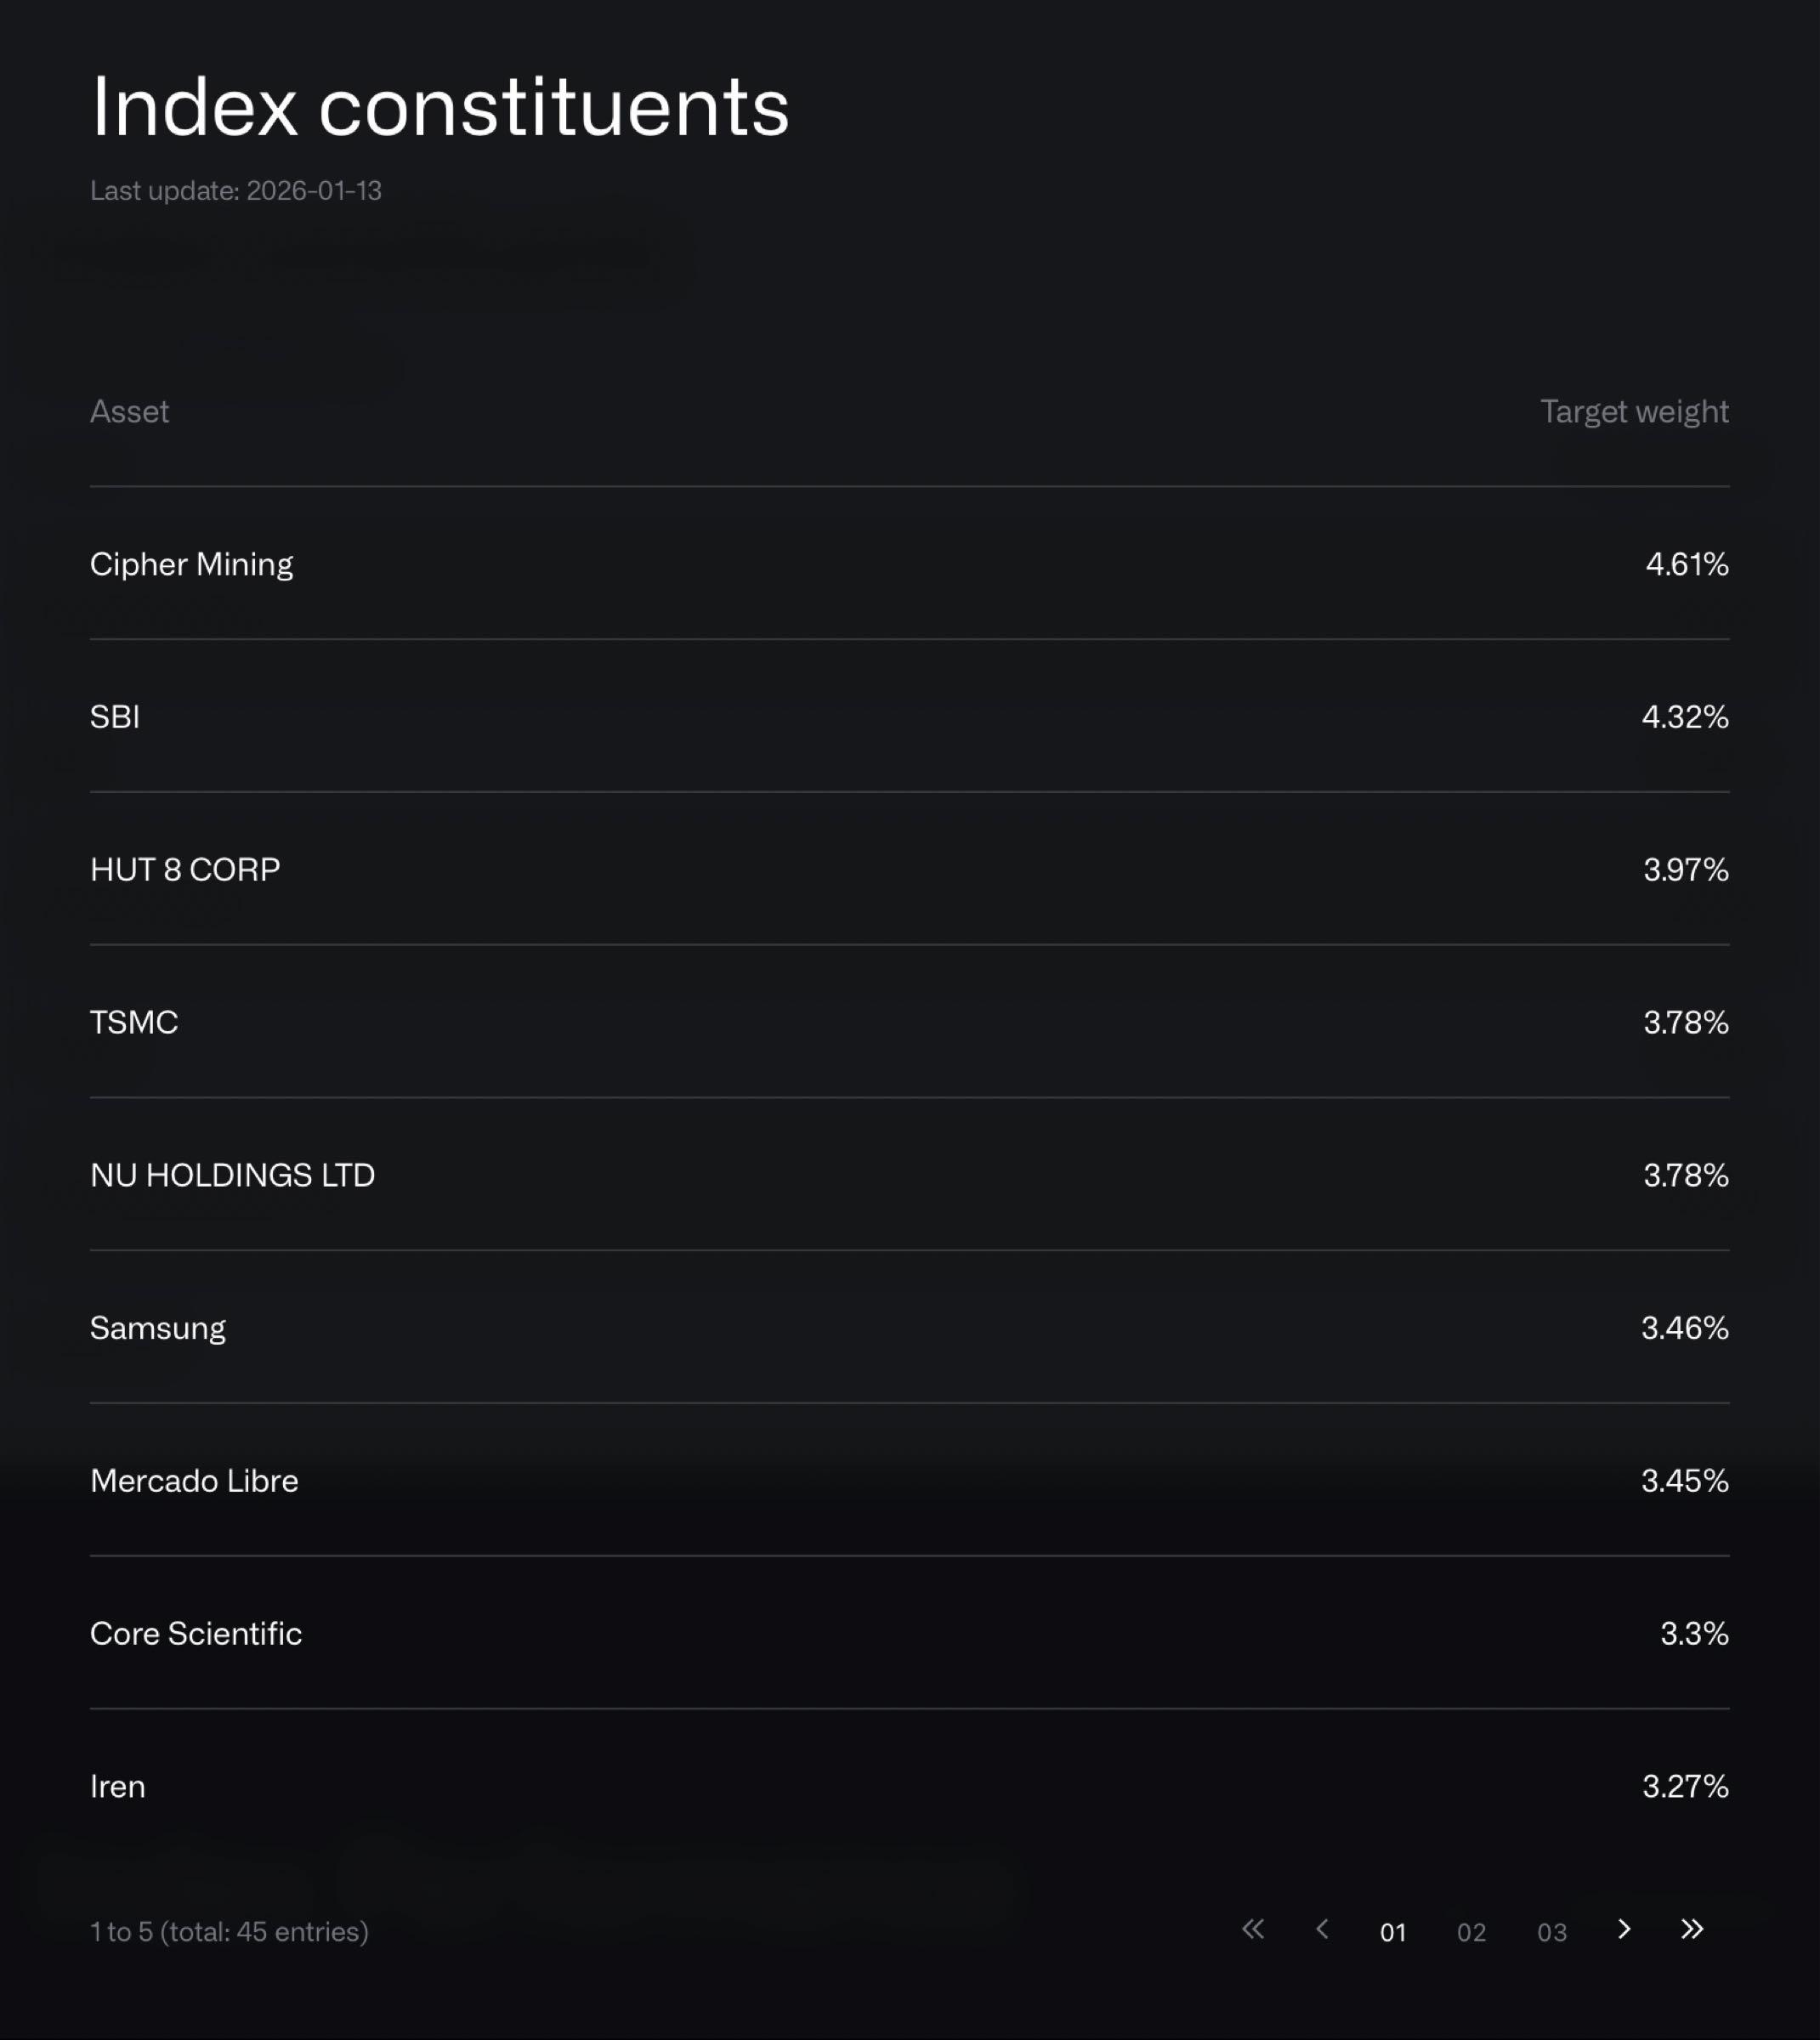Jump to the last page of results
1820x2040 pixels.
point(1692,1929)
